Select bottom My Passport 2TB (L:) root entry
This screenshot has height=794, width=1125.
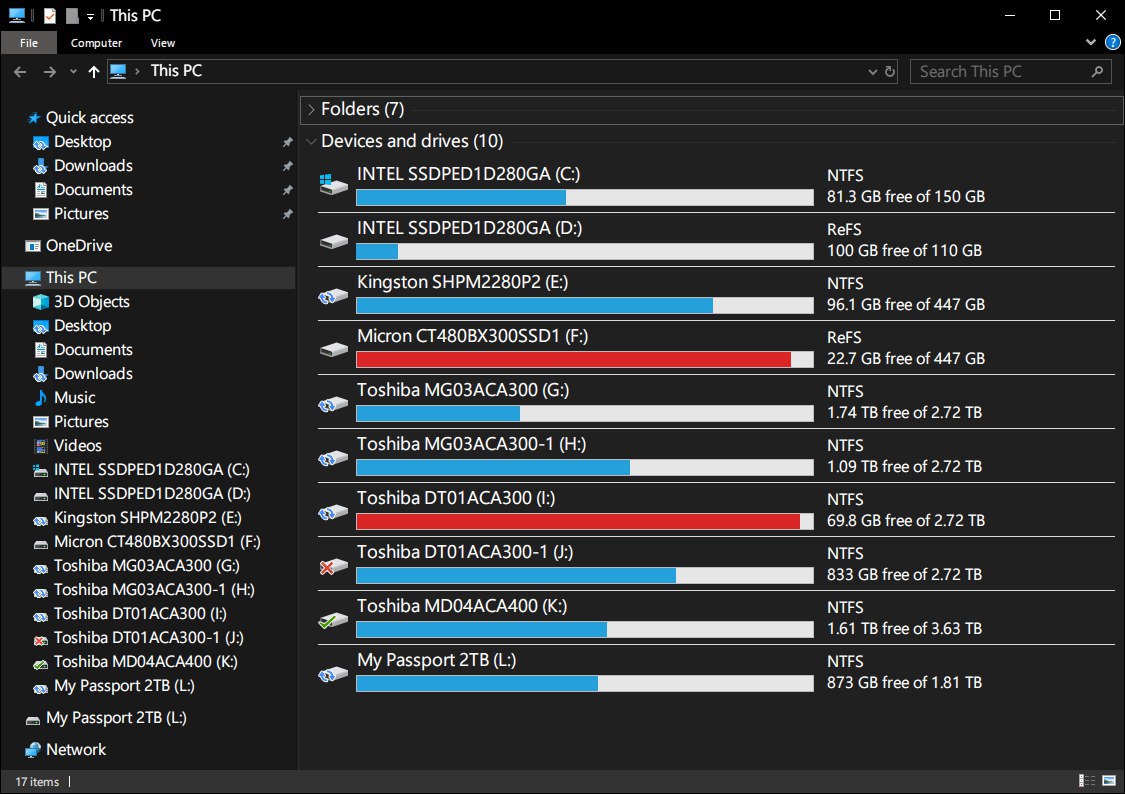(x=116, y=718)
